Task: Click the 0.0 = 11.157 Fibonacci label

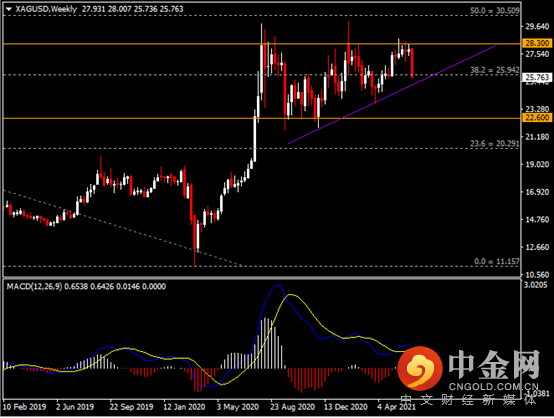Action: click(x=496, y=261)
